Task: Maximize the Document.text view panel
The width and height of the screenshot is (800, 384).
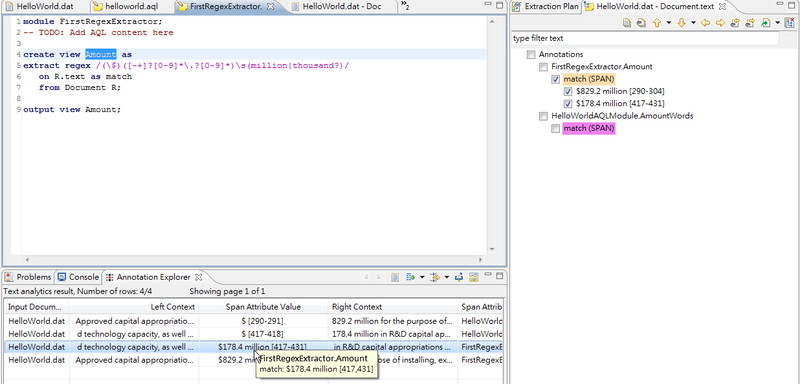Action: click(792, 5)
